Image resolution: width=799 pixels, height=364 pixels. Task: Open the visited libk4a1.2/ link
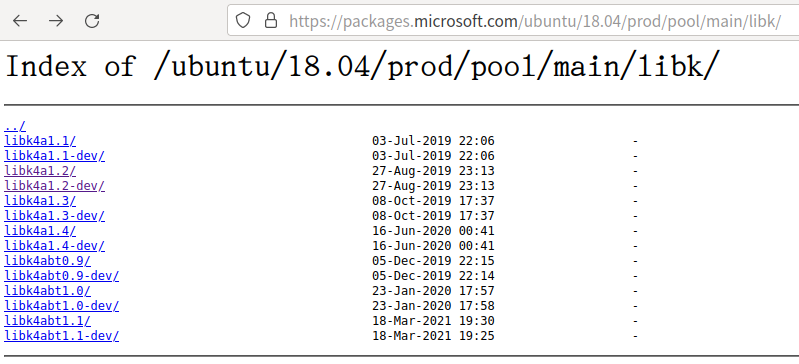[40, 171]
